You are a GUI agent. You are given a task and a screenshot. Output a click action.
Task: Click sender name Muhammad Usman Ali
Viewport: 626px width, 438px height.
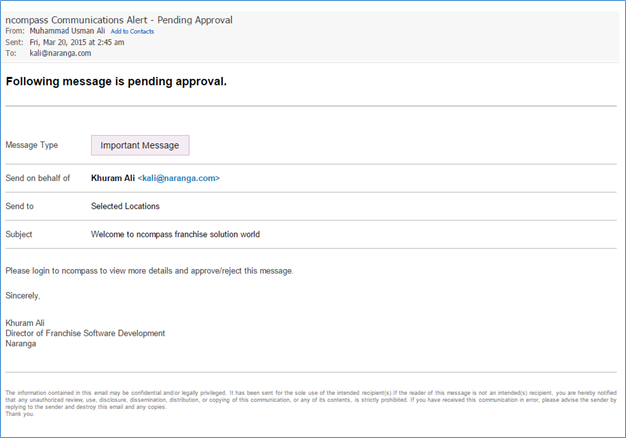pyautogui.click(x=67, y=31)
